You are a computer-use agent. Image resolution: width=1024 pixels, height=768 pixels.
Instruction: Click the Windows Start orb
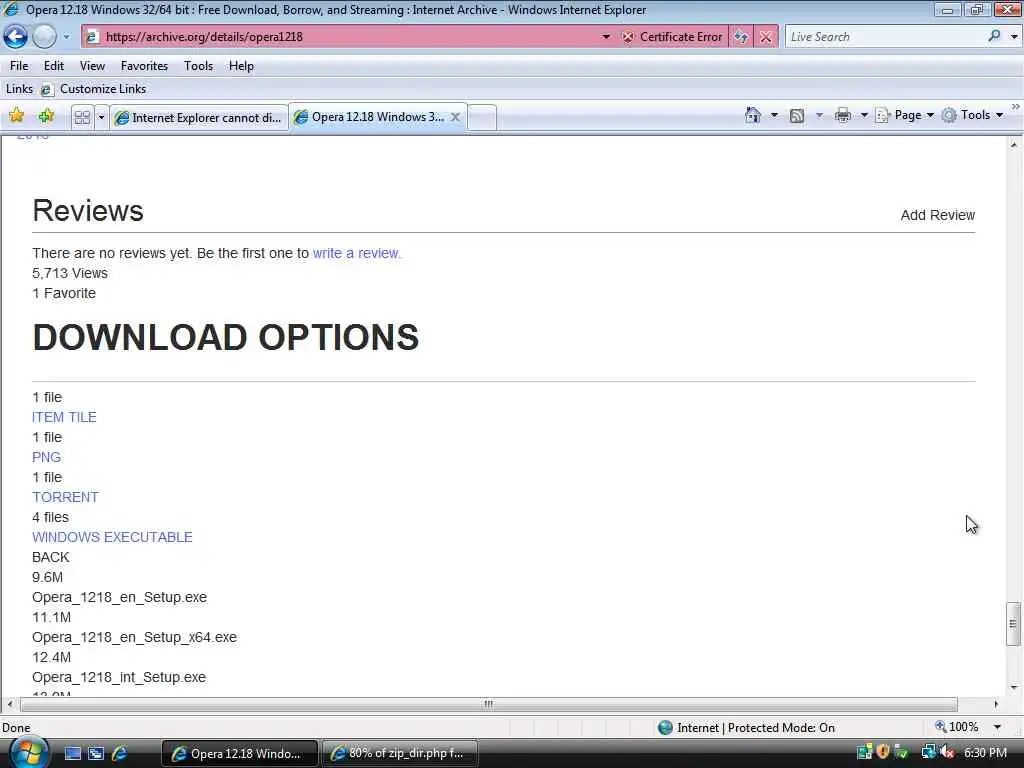point(28,753)
